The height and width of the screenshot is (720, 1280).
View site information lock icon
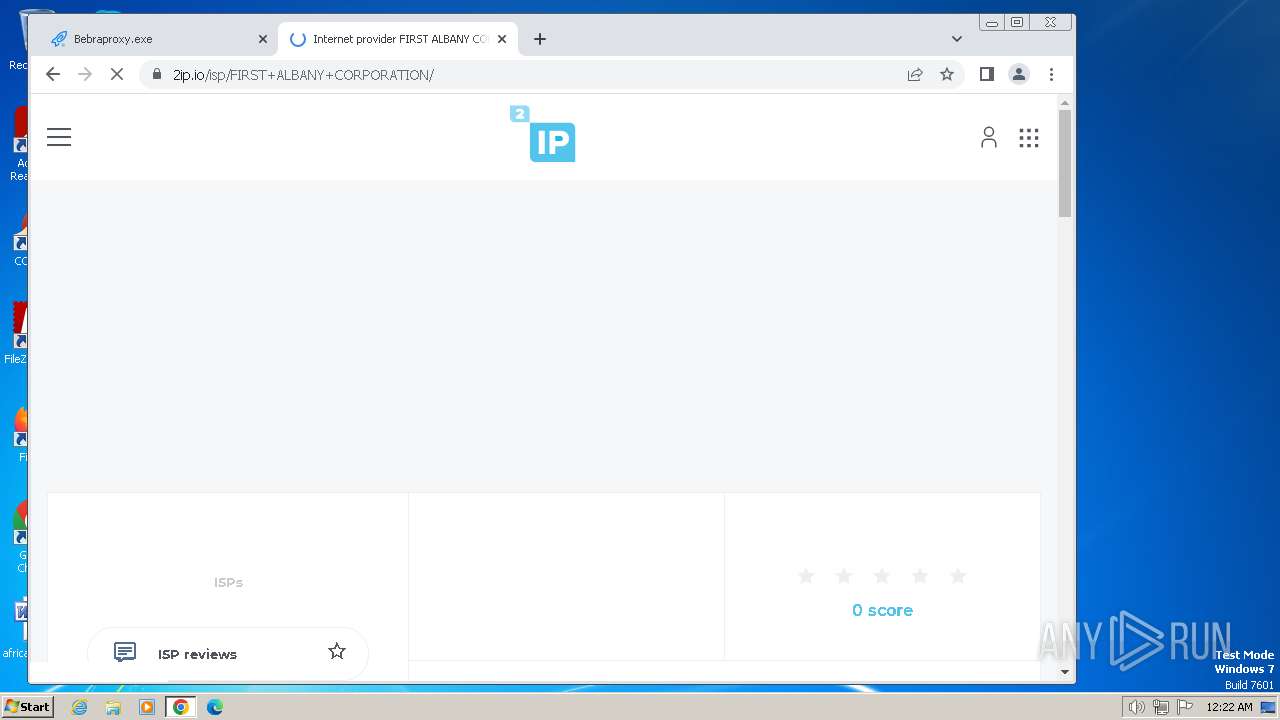click(x=156, y=74)
